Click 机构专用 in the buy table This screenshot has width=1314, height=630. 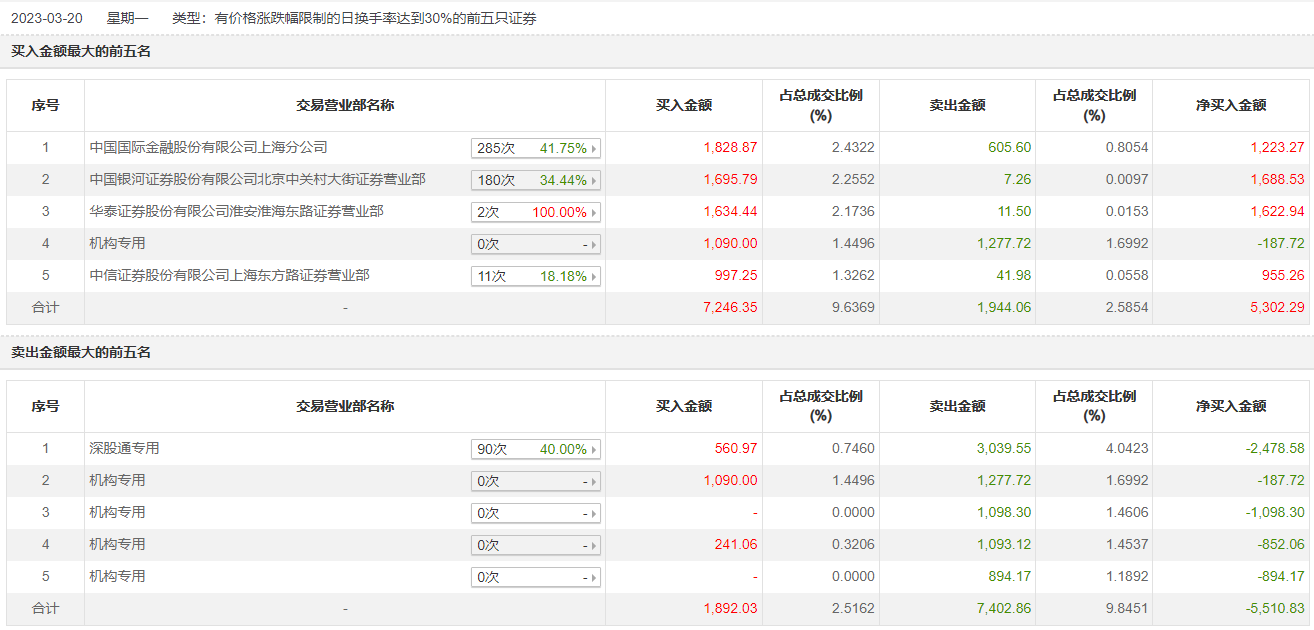(x=117, y=243)
